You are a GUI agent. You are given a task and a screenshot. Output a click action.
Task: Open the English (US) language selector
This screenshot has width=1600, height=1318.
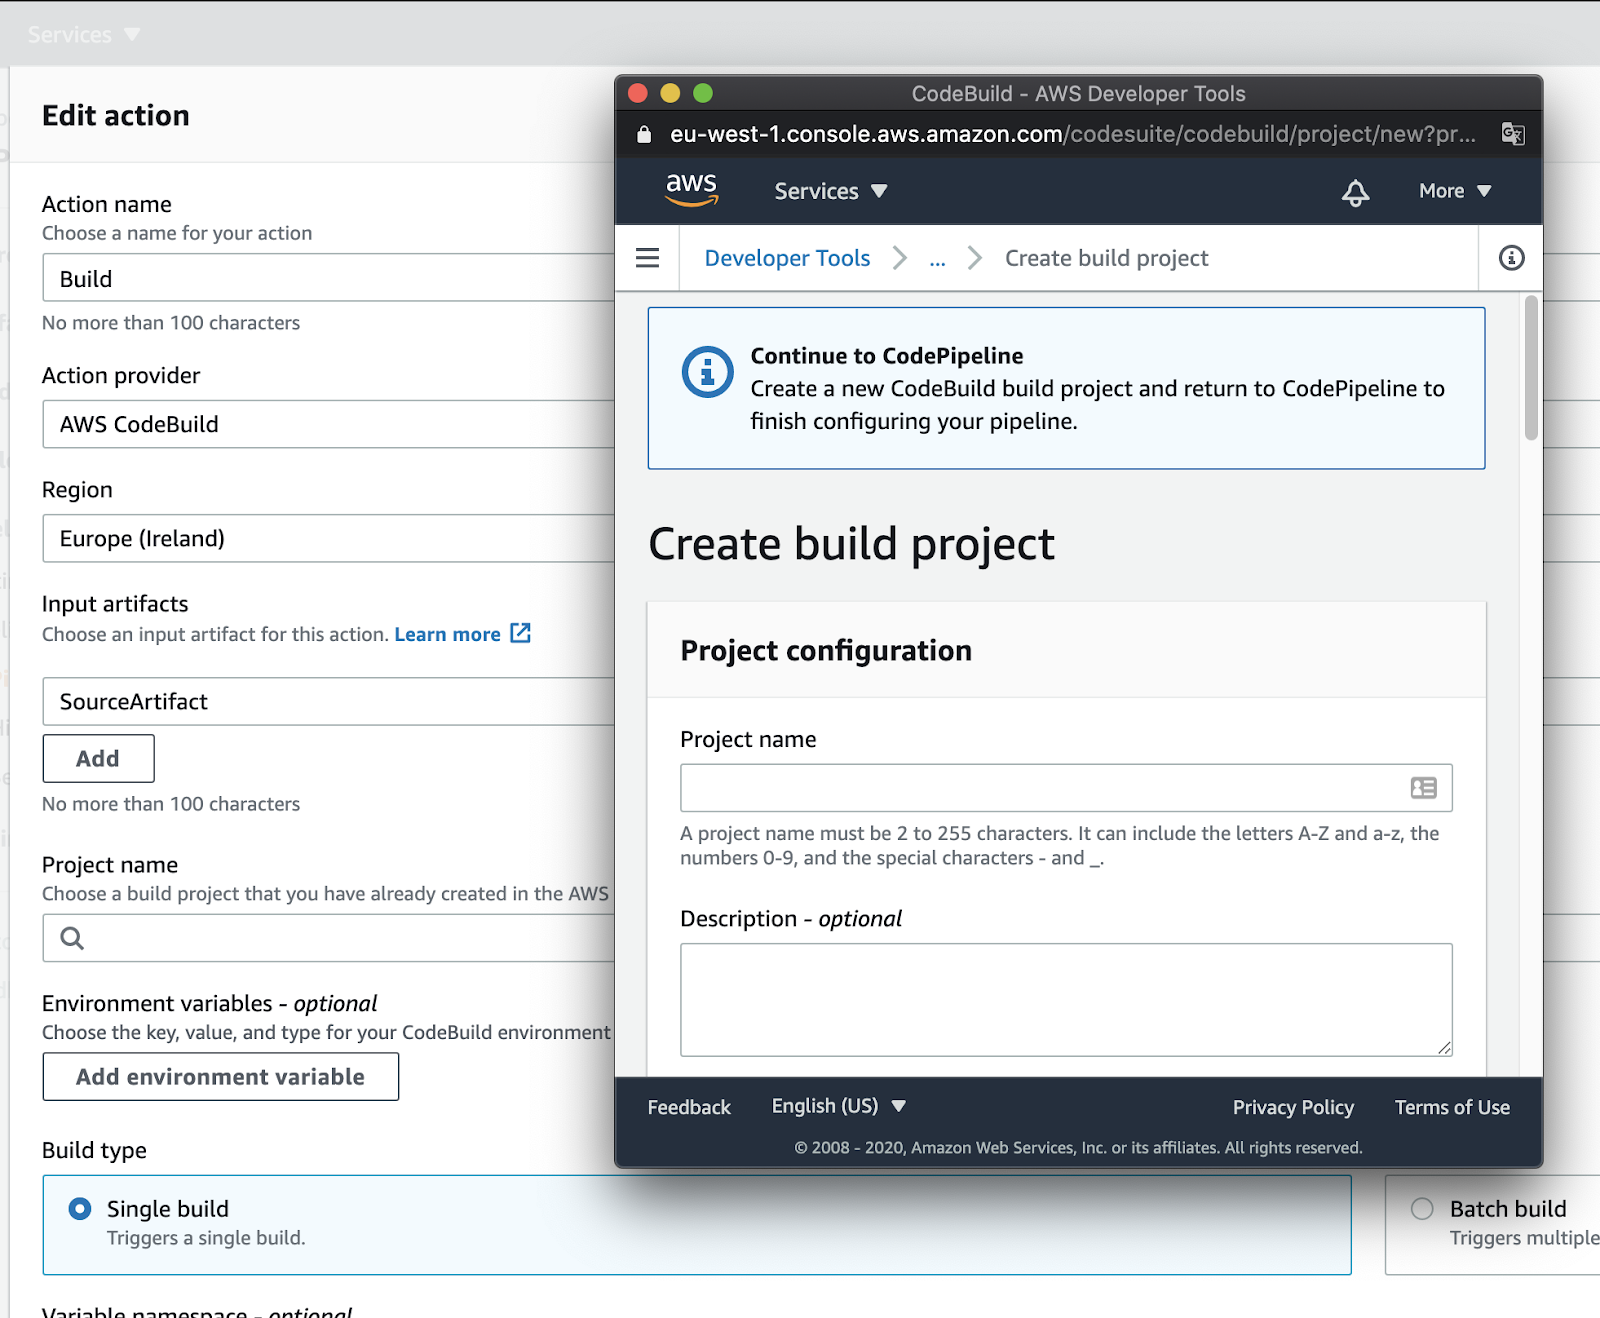click(x=838, y=1106)
